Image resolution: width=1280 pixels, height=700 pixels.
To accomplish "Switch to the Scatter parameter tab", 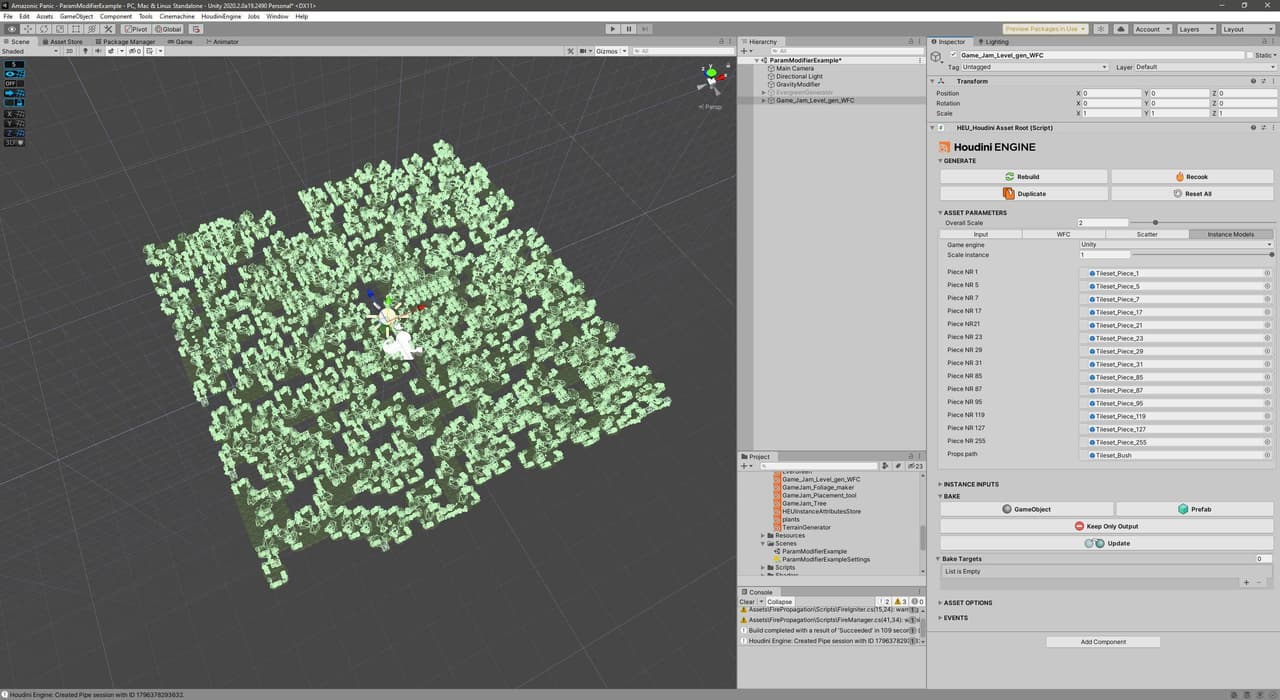I will (x=1147, y=234).
